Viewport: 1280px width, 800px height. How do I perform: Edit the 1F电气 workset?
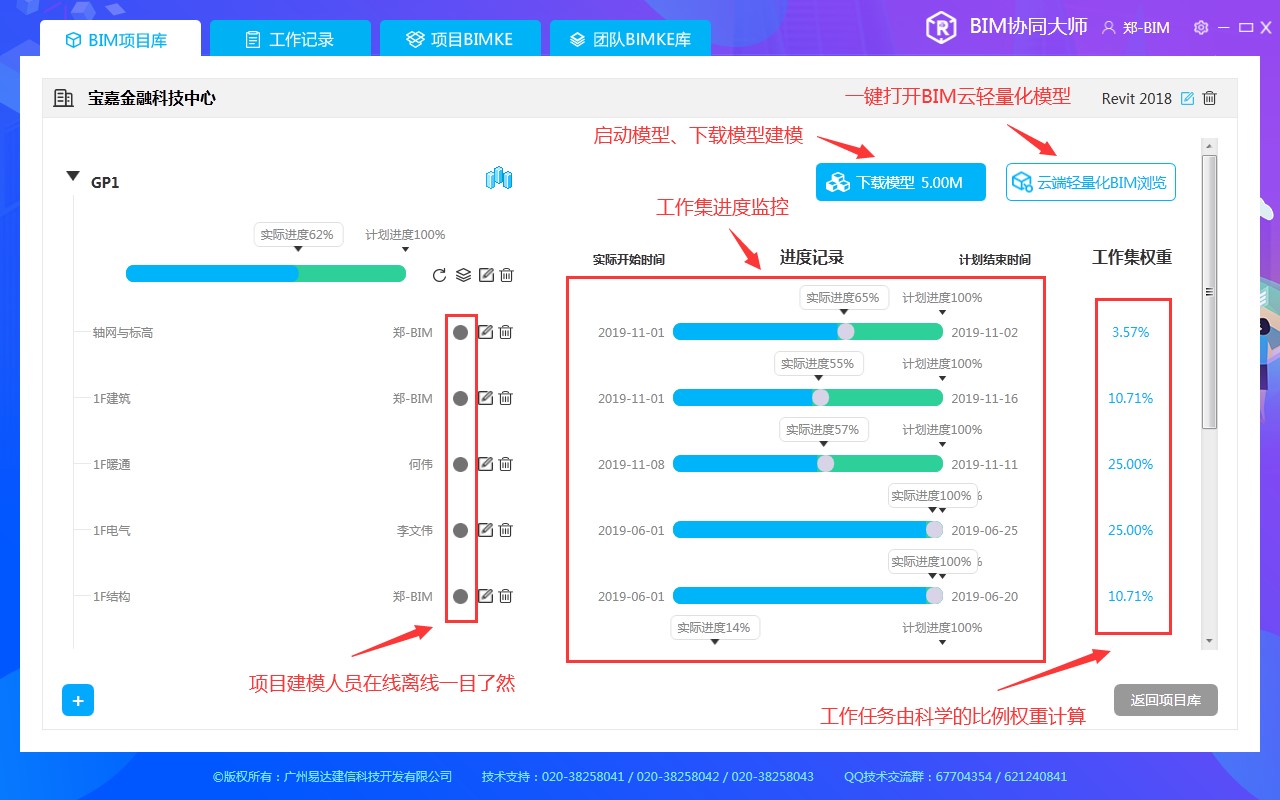pos(485,530)
